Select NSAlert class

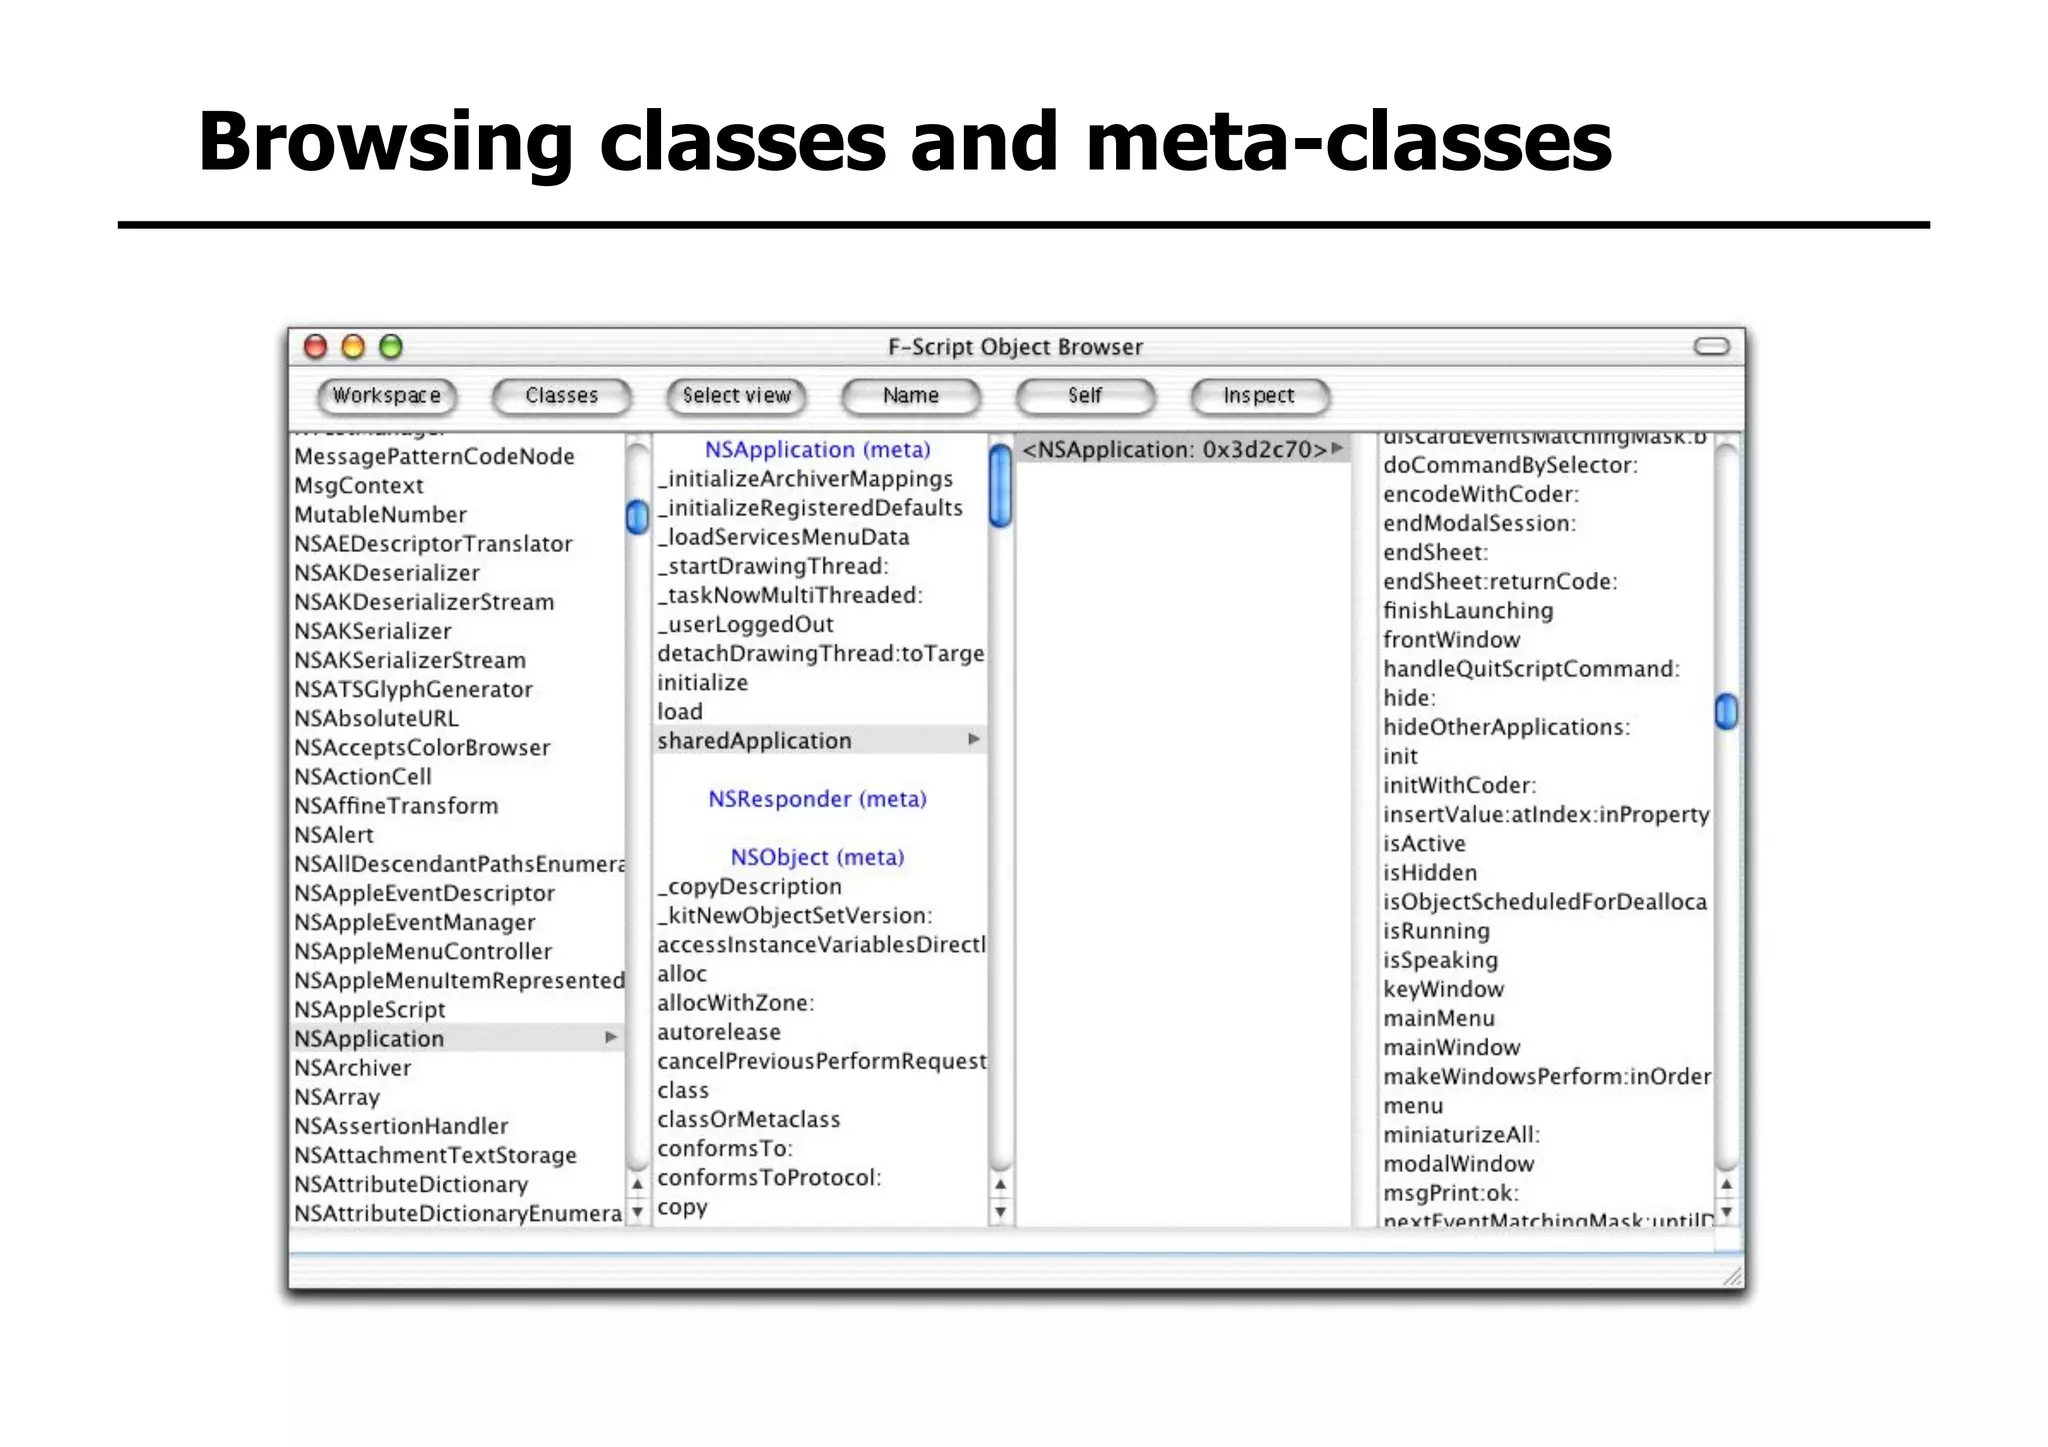tap(333, 834)
